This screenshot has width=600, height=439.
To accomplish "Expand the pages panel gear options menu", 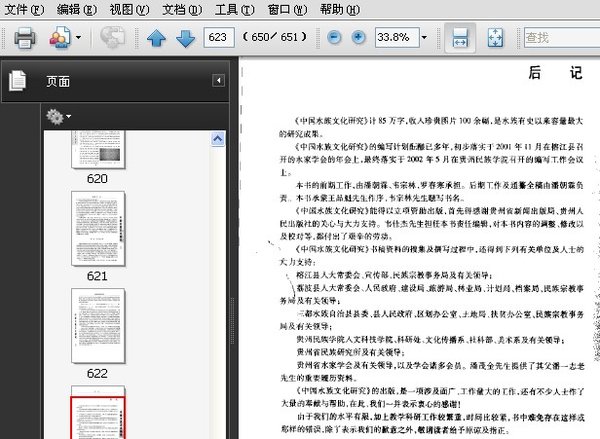I will click(x=59, y=117).
